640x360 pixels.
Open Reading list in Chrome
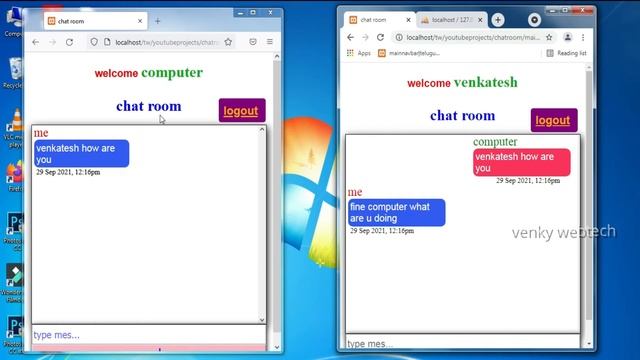coord(567,53)
